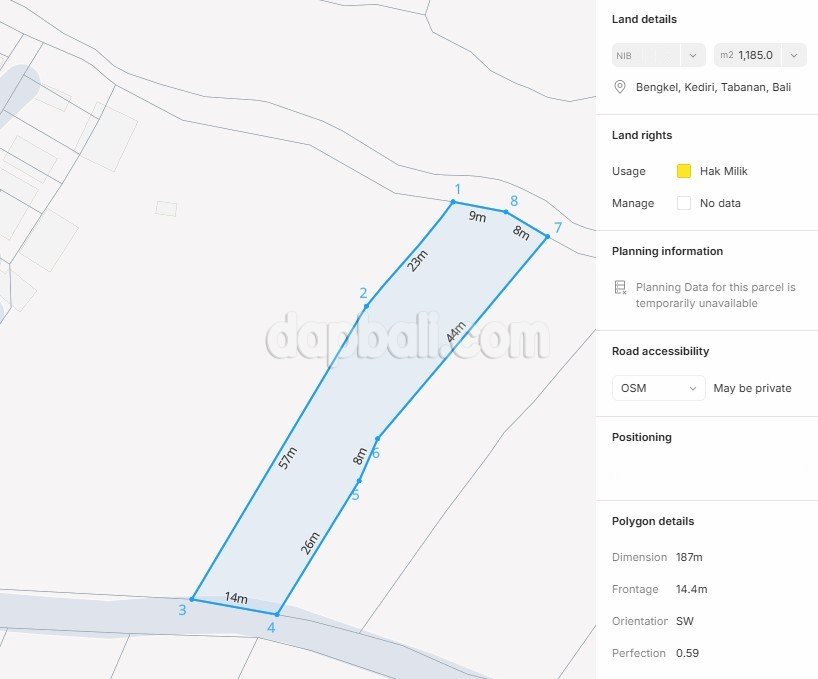Select vertex point 2 on the polygon

point(367,305)
